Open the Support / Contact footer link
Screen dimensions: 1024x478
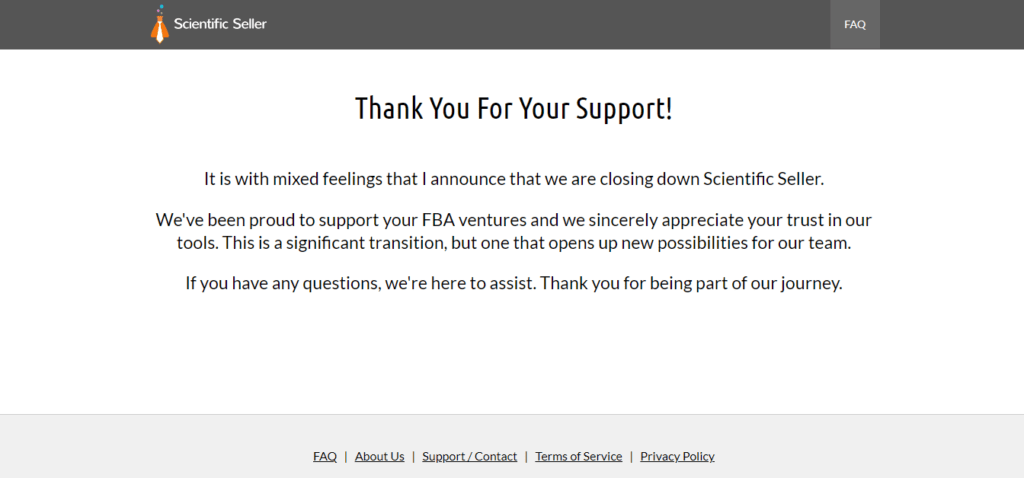coord(469,456)
